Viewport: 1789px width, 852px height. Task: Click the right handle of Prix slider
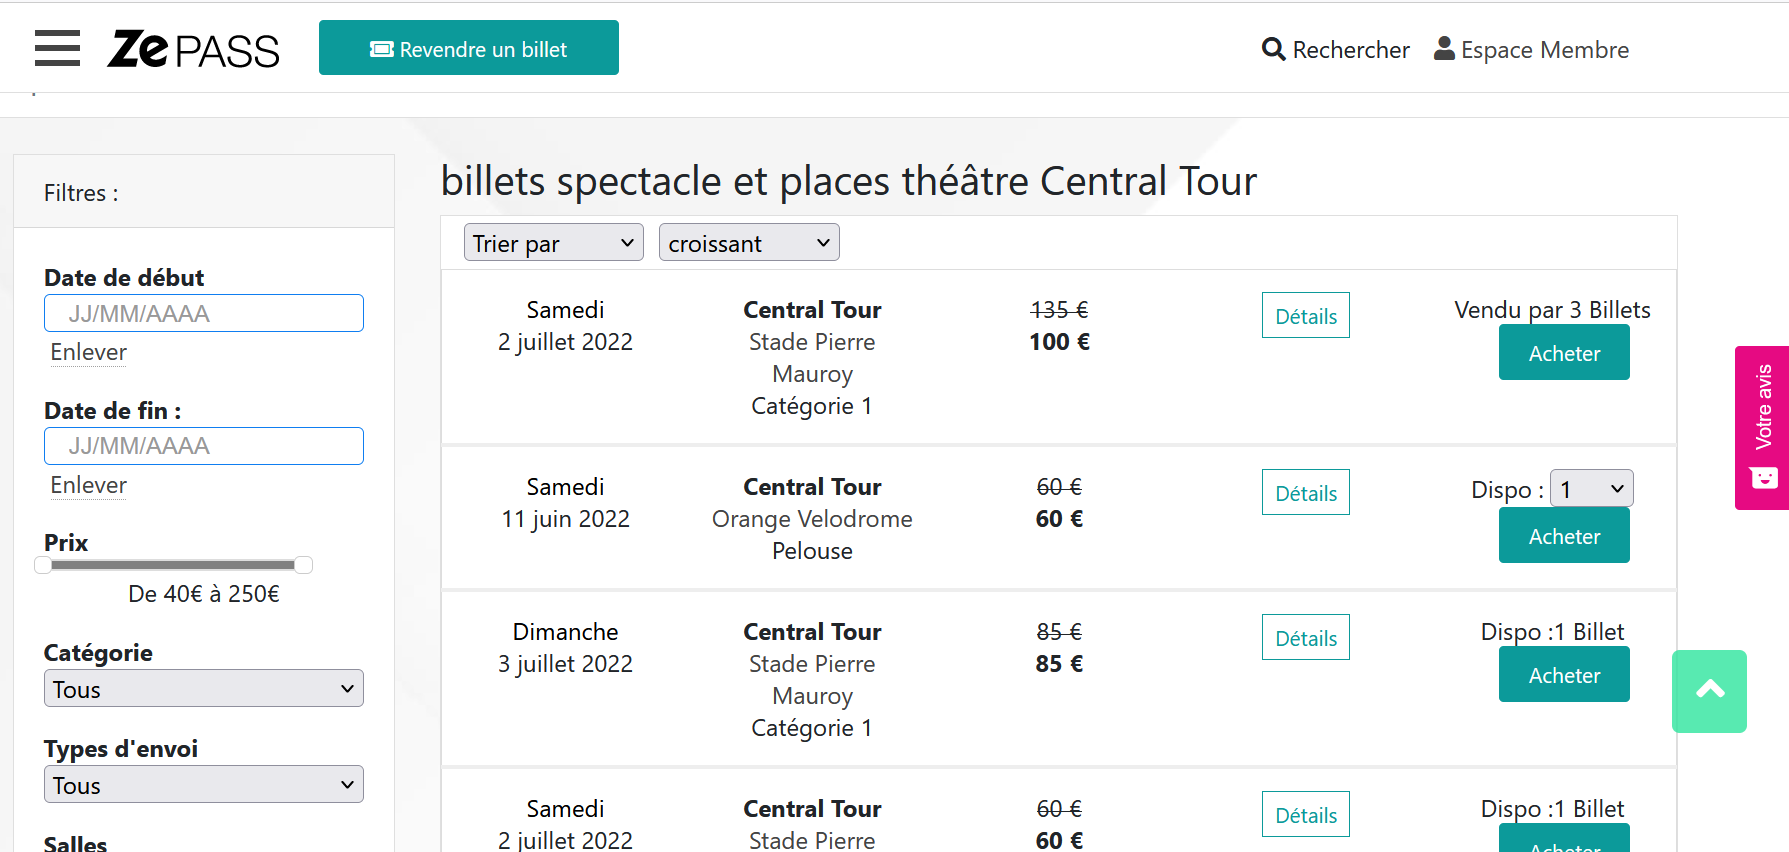[304, 565]
